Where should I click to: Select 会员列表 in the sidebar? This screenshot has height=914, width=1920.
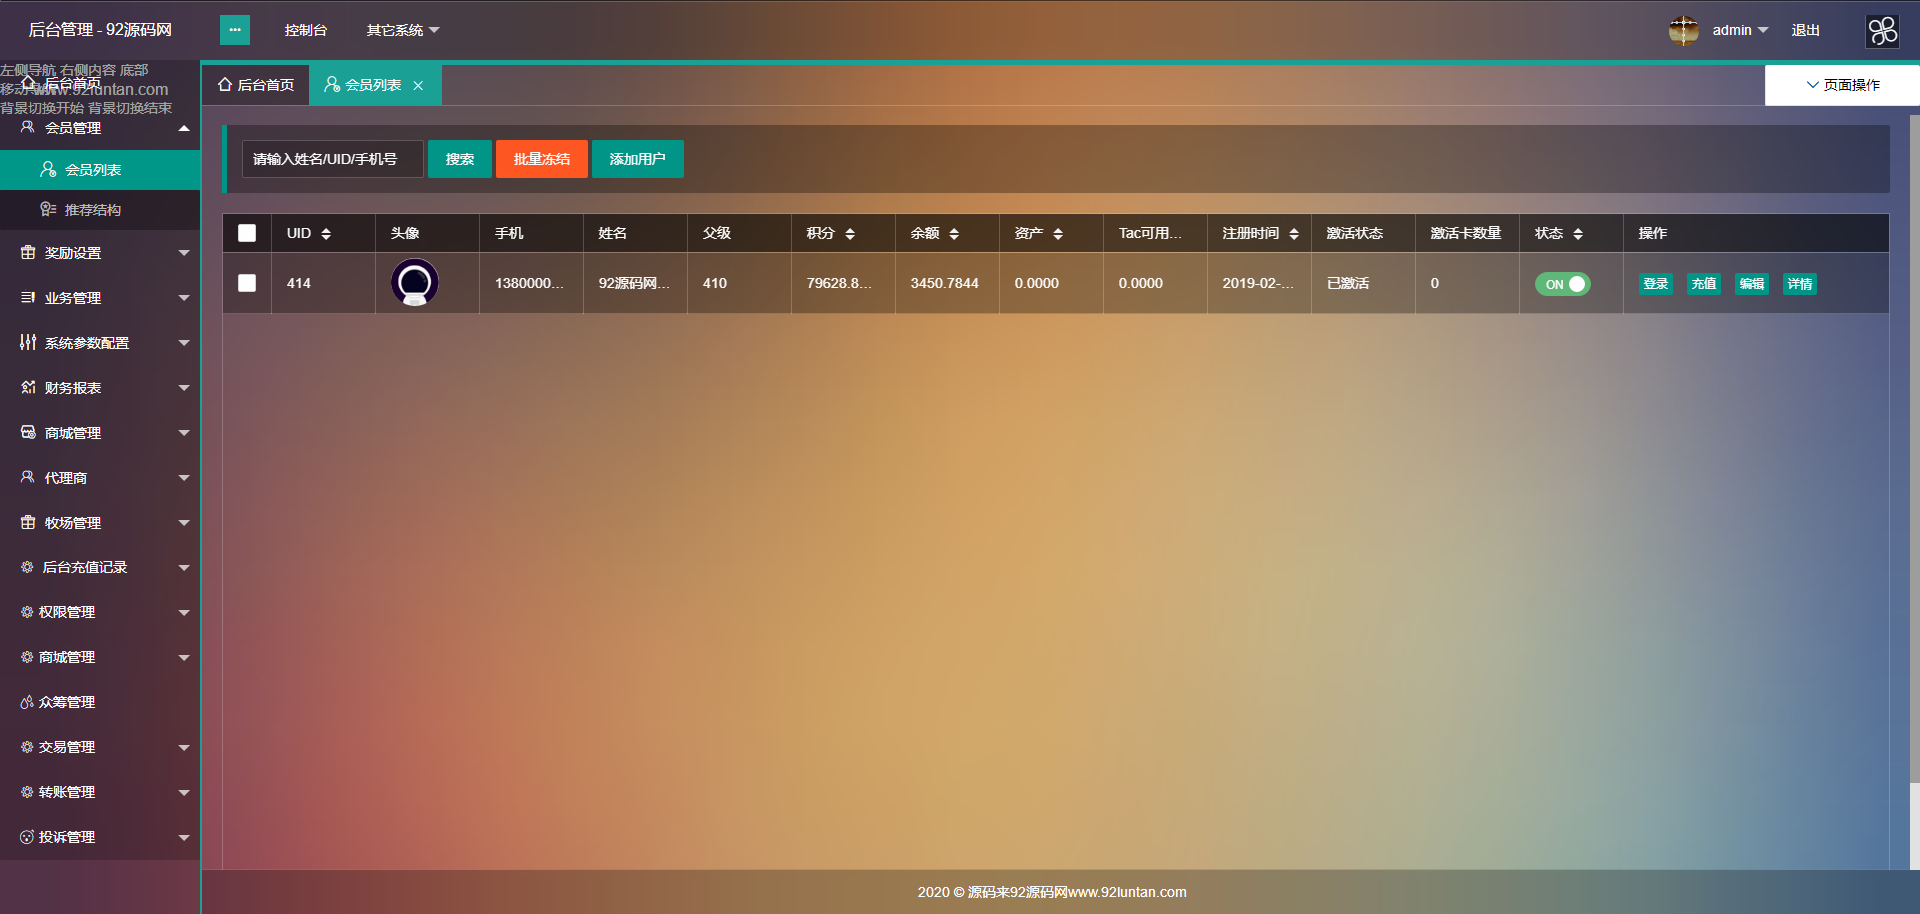coord(100,170)
